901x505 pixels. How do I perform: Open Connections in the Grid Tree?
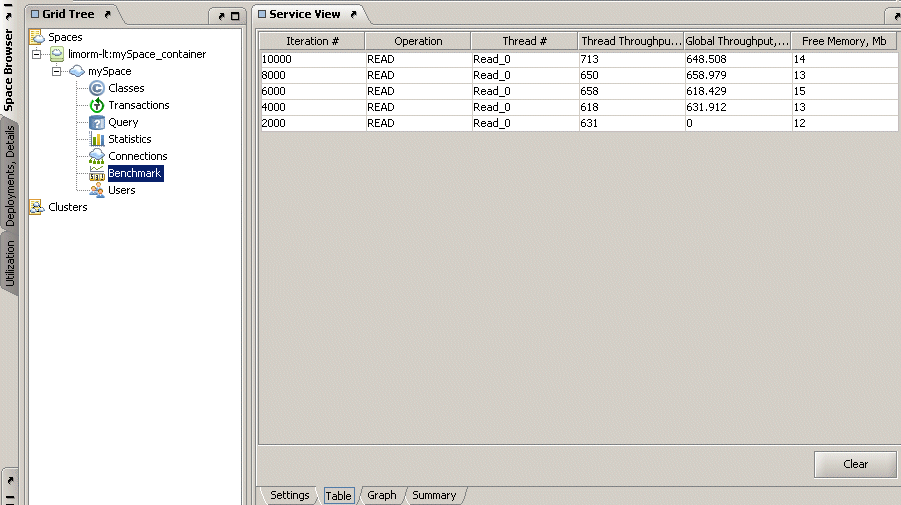(x=137, y=156)
